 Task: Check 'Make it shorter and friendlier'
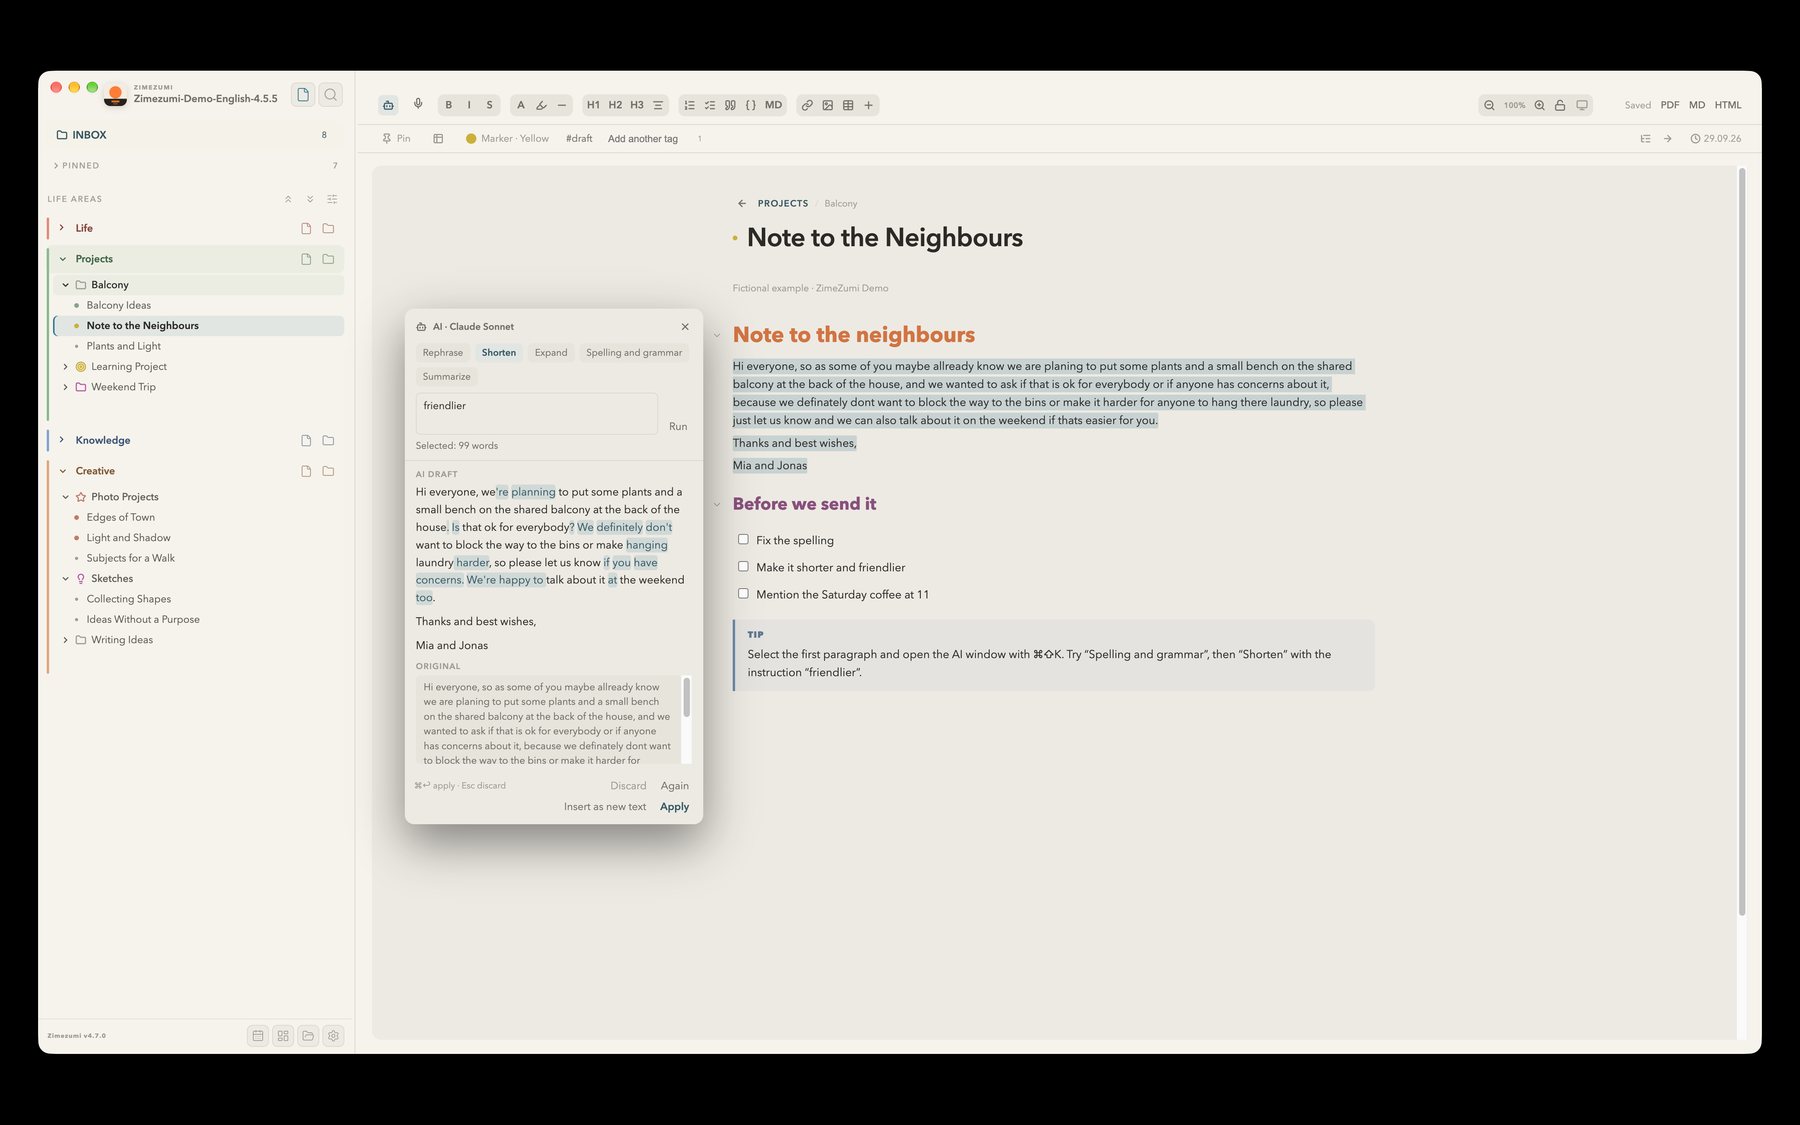(743, 566)
